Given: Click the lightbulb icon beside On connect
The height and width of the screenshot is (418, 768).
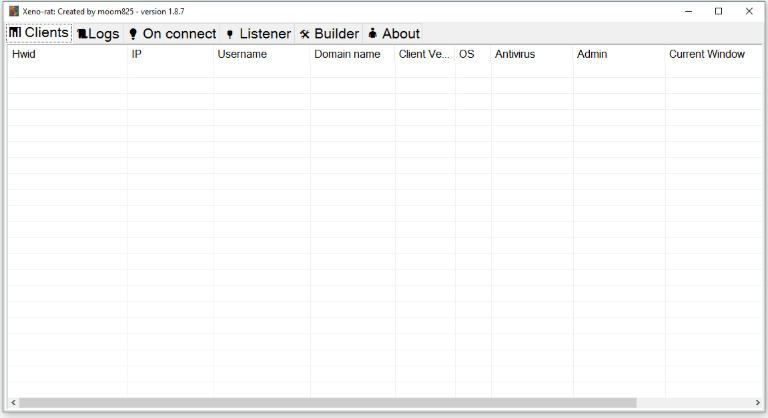Looking at the screenshot, I should click(x=133, y=34).
